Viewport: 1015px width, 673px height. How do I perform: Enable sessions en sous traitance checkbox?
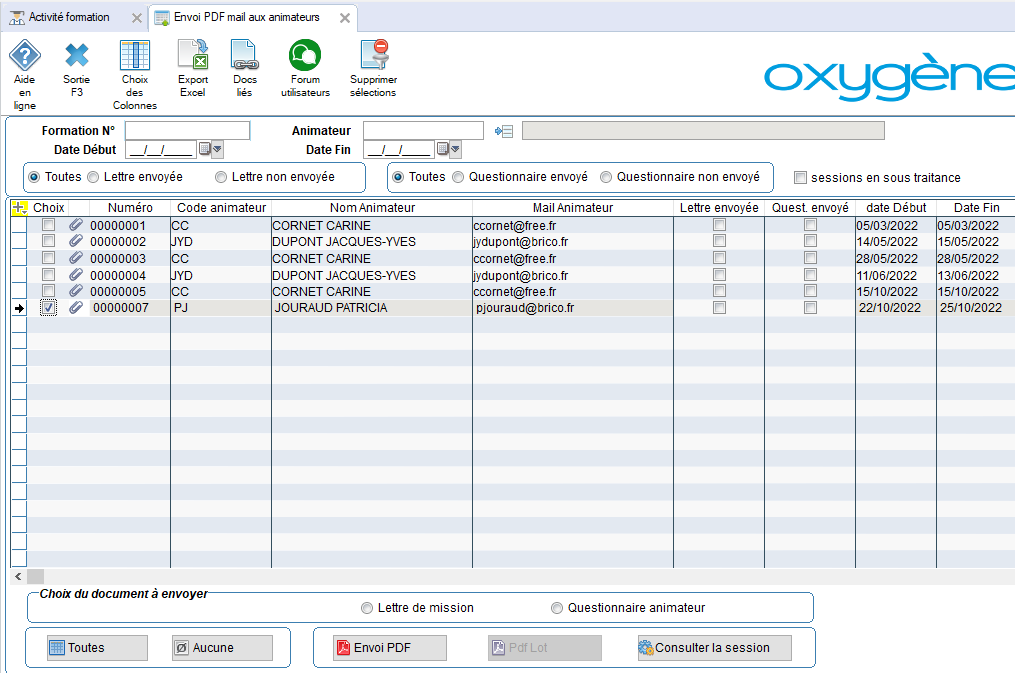pos(801,178)
